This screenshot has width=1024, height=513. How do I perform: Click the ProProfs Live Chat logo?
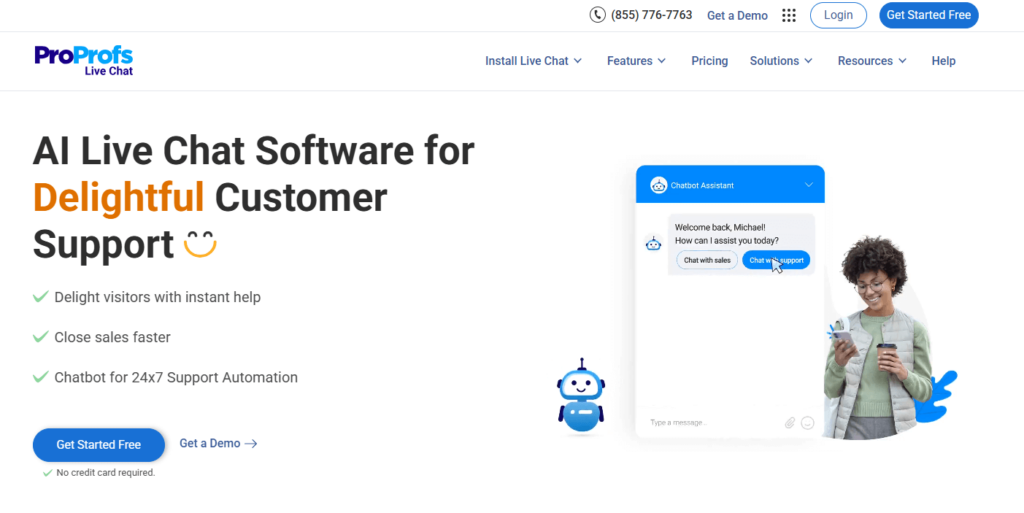[x=83, y=60]
